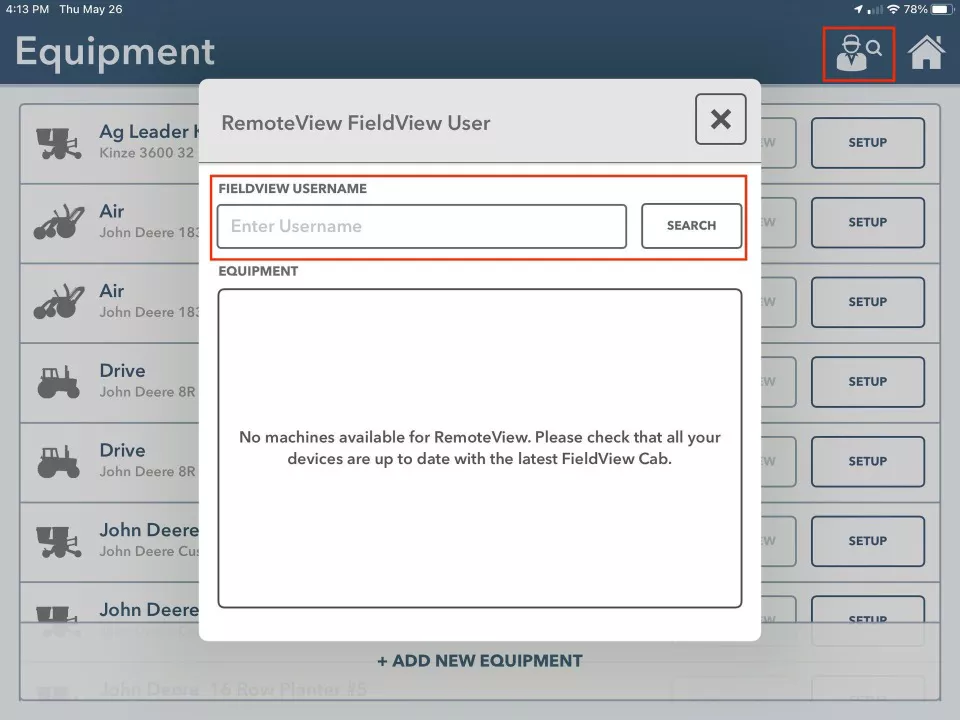The image size is (960, 720).
Task: Select the tractor icon beside the first Drive entry
Action: point(57,381)
